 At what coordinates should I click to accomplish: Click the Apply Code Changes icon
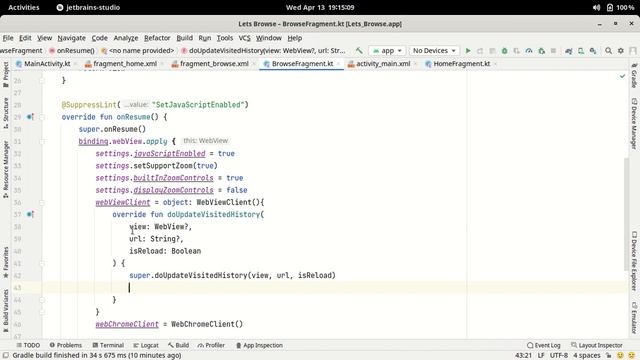point(493,51)
